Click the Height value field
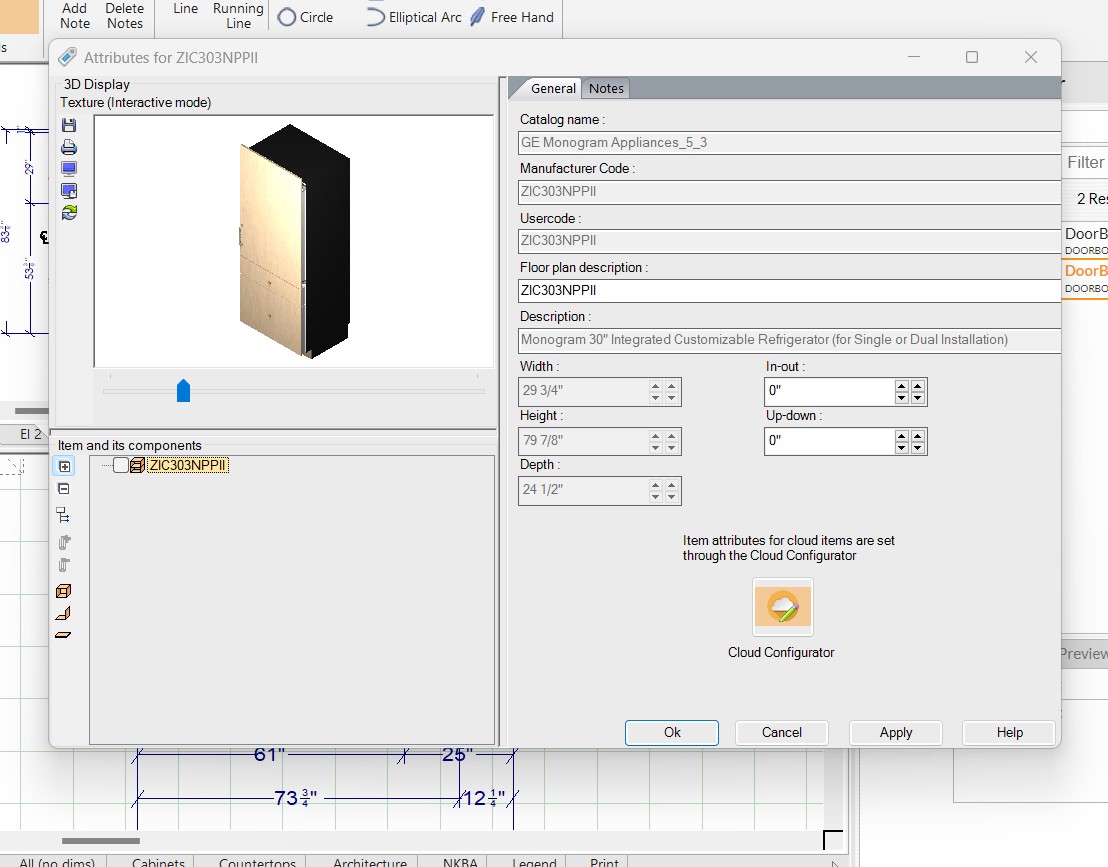The height and width of the screenshot is (867, 1108). point(584,440)
